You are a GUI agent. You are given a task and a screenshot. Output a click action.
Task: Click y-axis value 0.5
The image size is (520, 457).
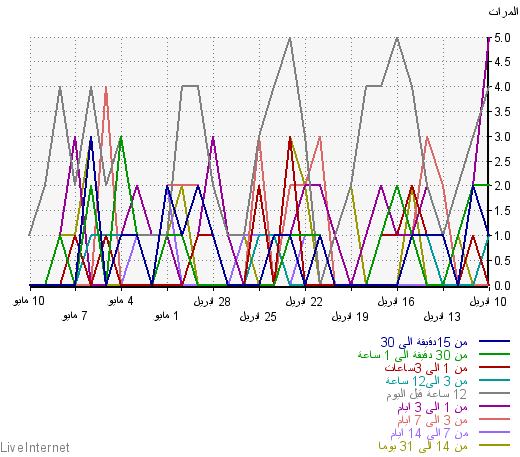(502, 261)
